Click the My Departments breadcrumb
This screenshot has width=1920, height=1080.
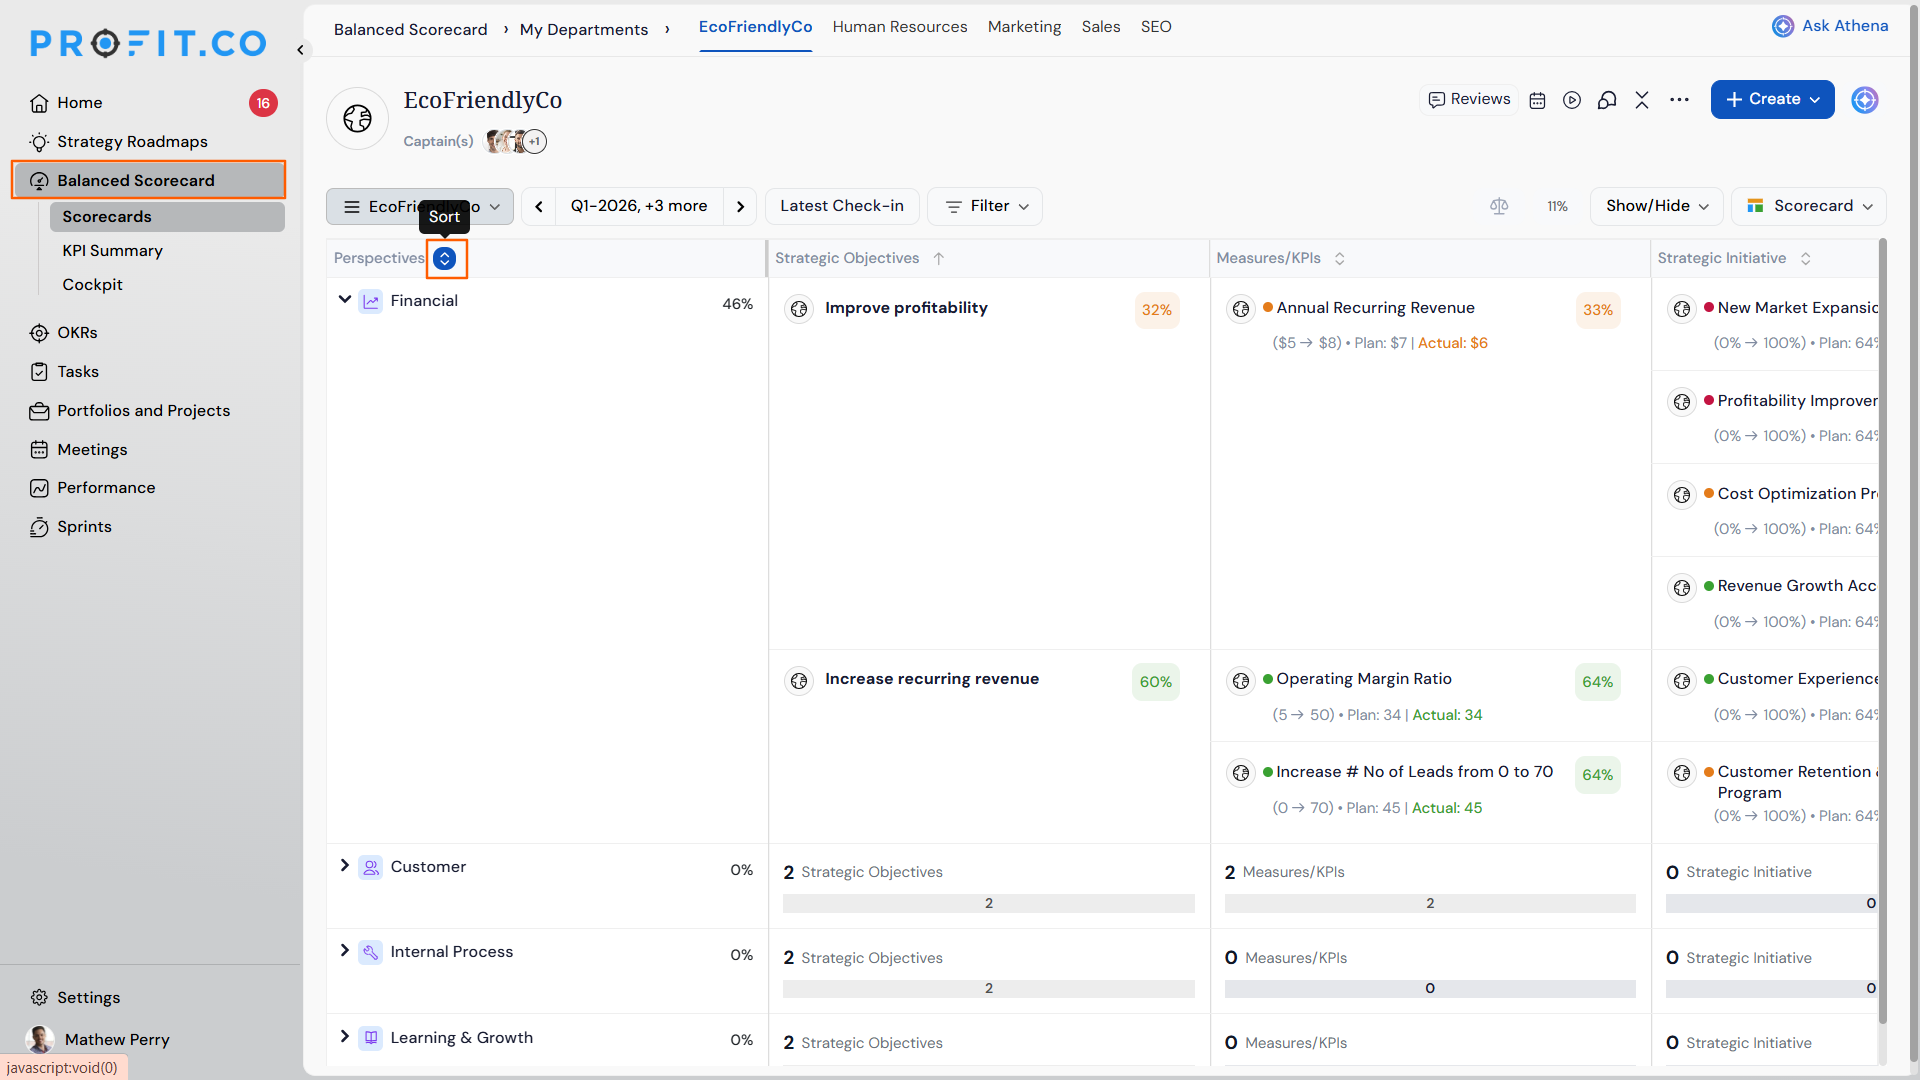click(x=584, y=30)
